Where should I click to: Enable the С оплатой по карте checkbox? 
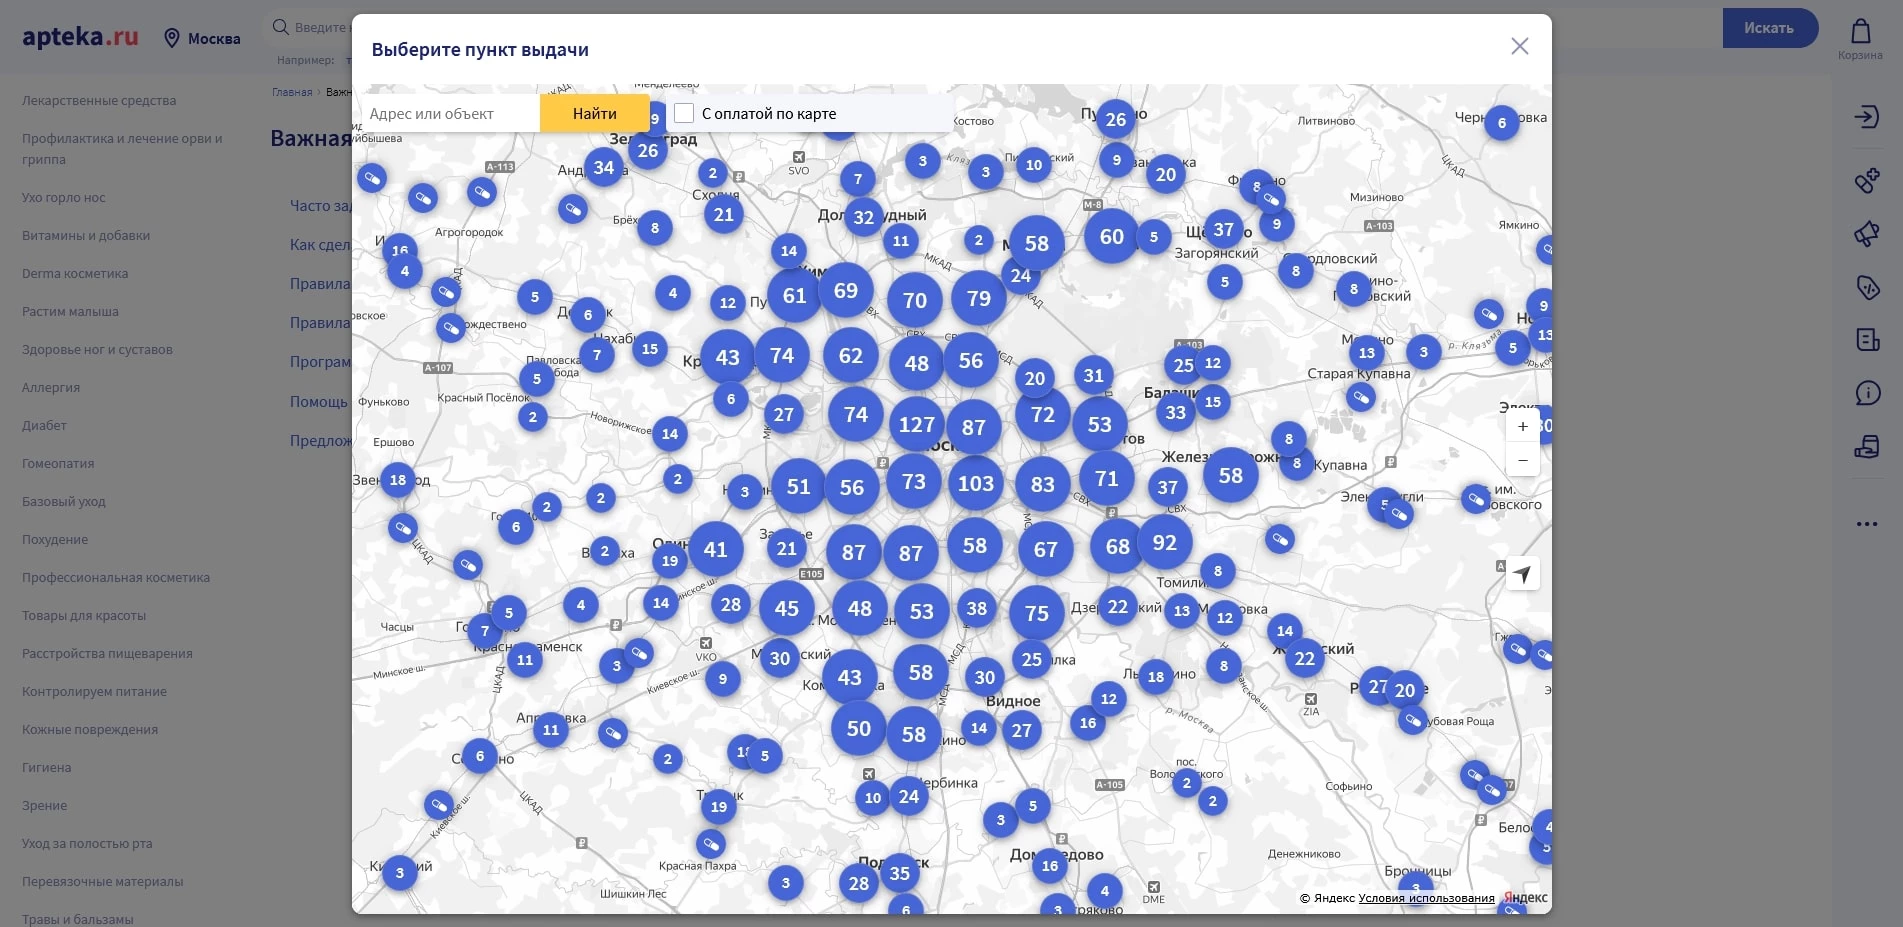click(685, 114)
